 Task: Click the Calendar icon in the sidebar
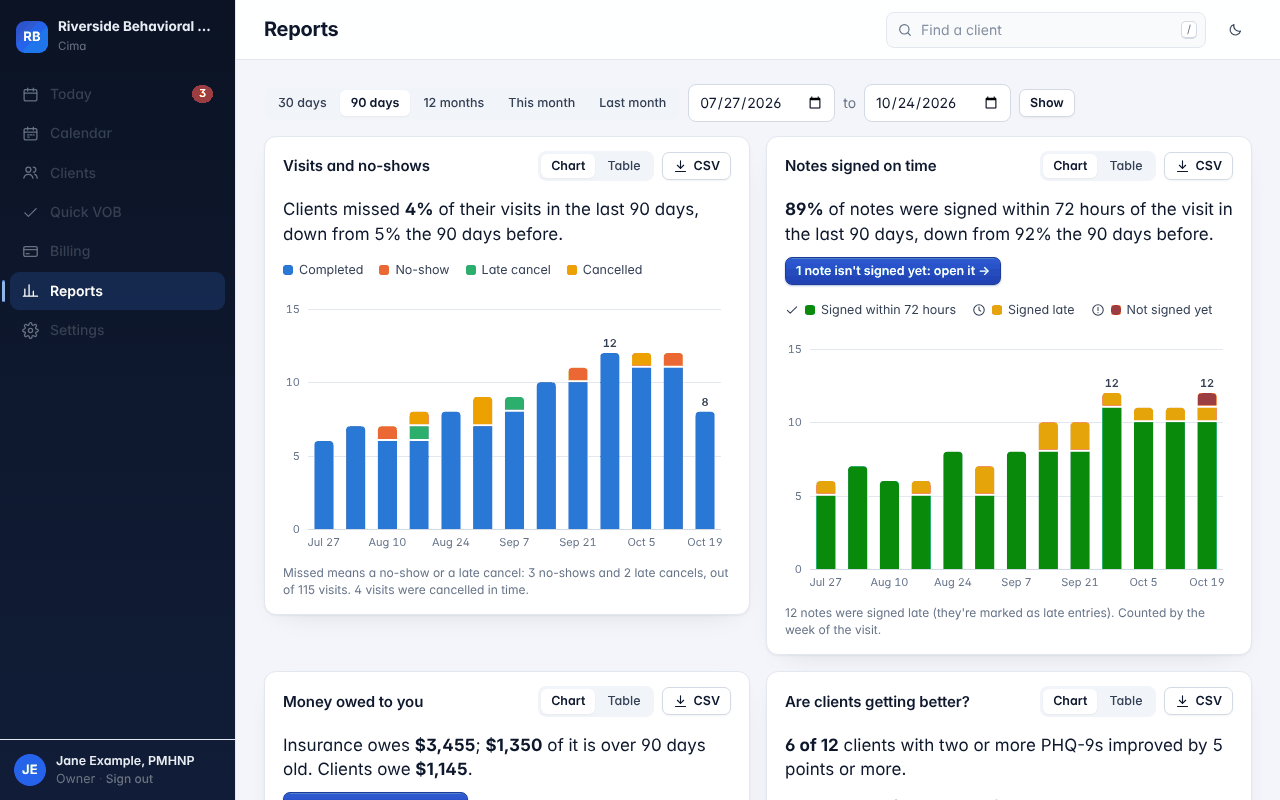tap(31, 133)
